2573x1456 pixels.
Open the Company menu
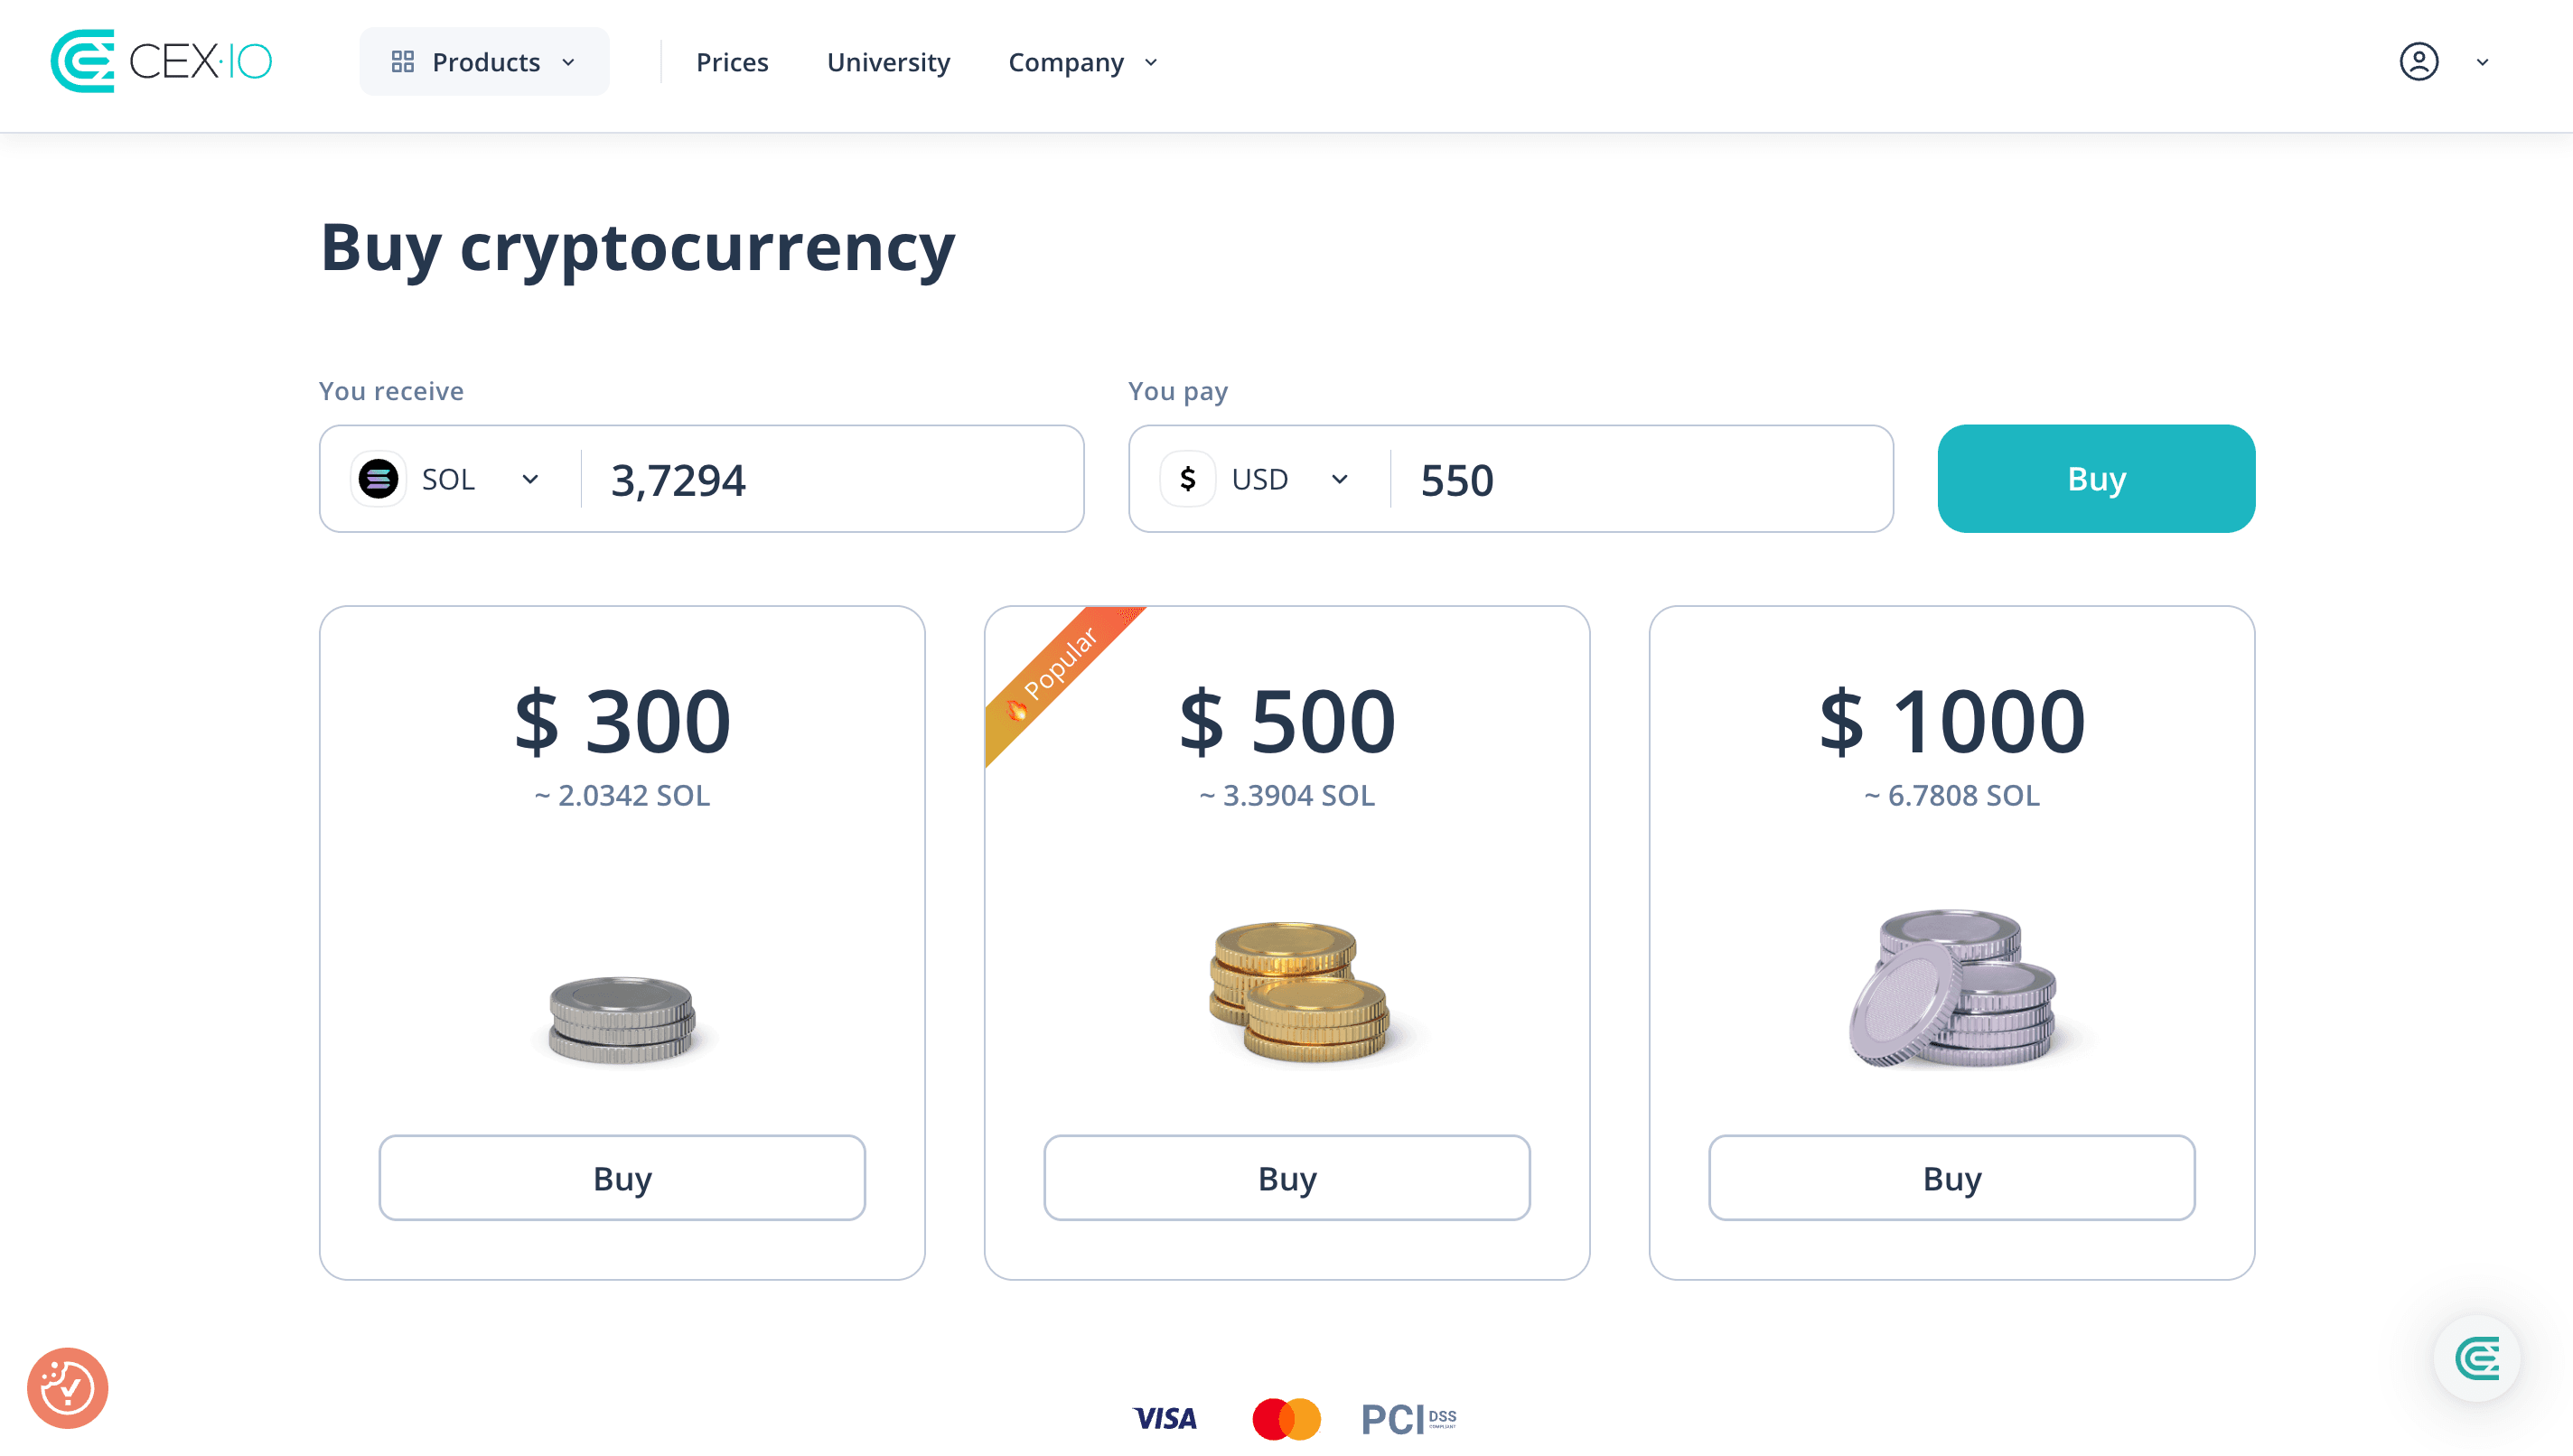[1083, 62]
